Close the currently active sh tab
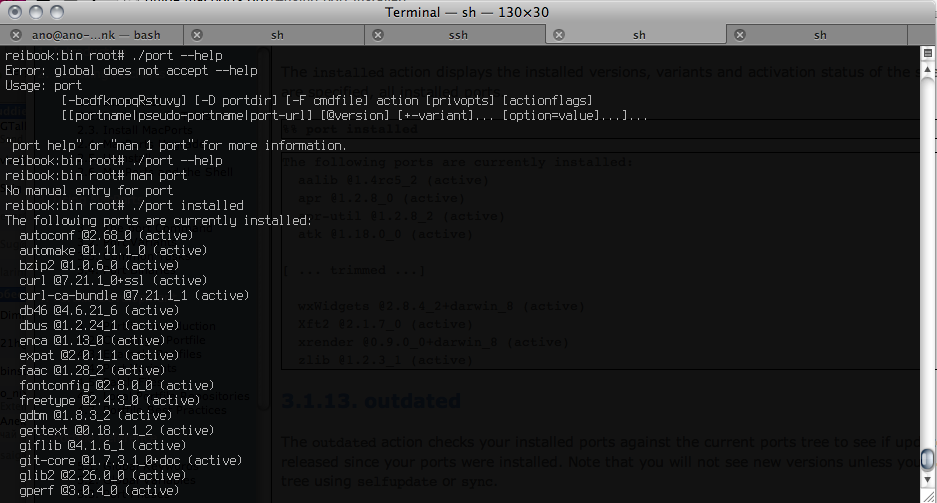The height and width of the screenshot is (503, 937). (559, 35)
